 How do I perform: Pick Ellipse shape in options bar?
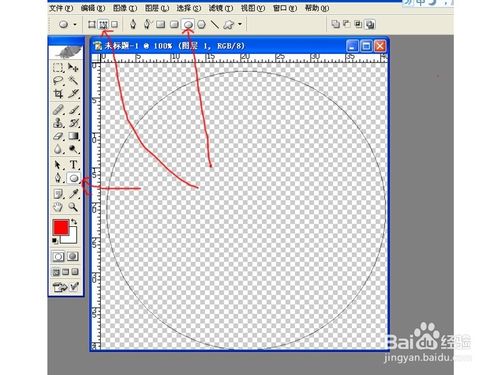coord(188,24)
